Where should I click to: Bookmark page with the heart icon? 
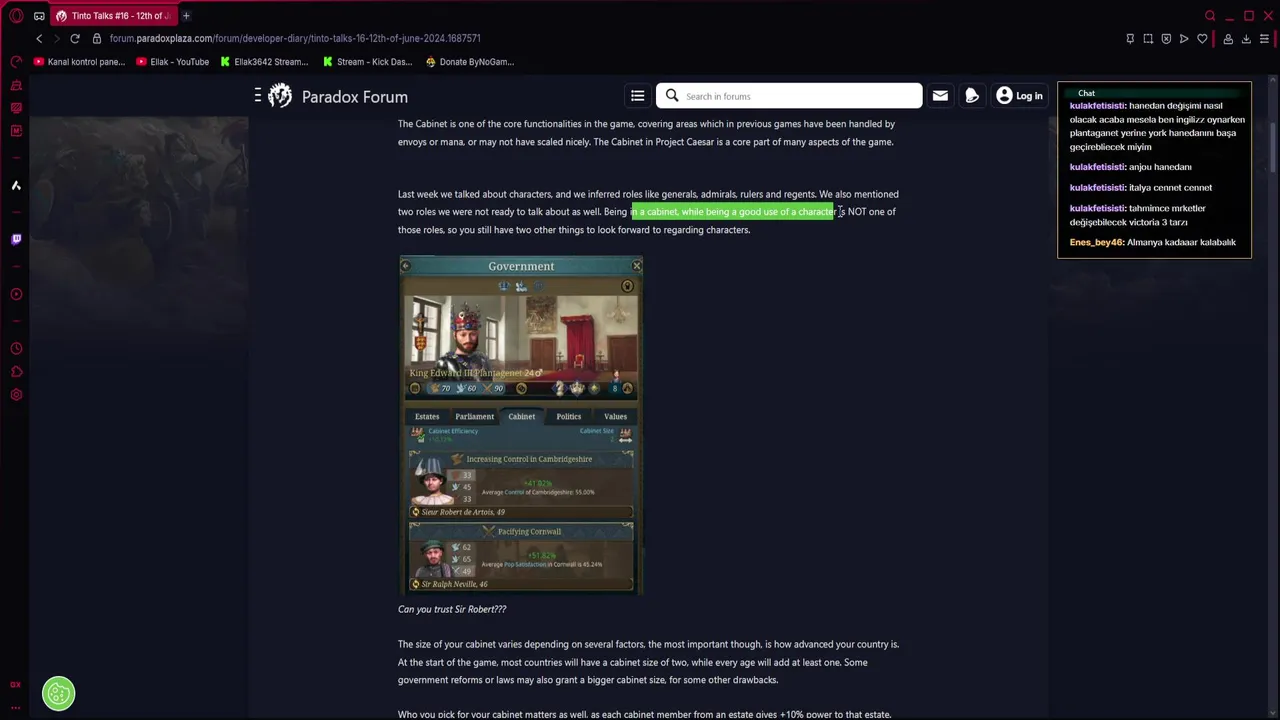coord(1202,39)
